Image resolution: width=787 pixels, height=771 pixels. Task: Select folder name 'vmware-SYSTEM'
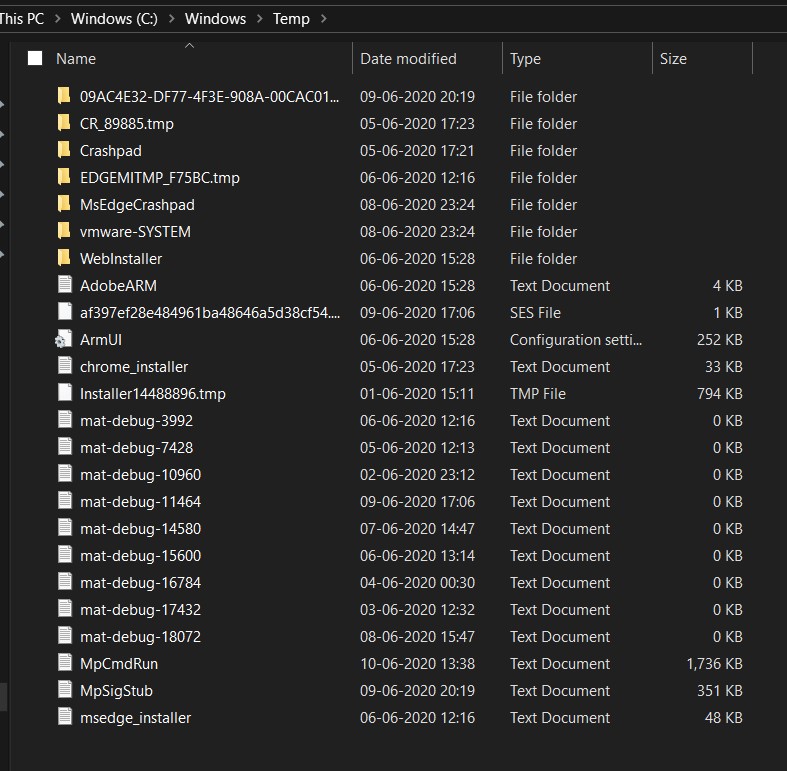[x=135, y=231]
